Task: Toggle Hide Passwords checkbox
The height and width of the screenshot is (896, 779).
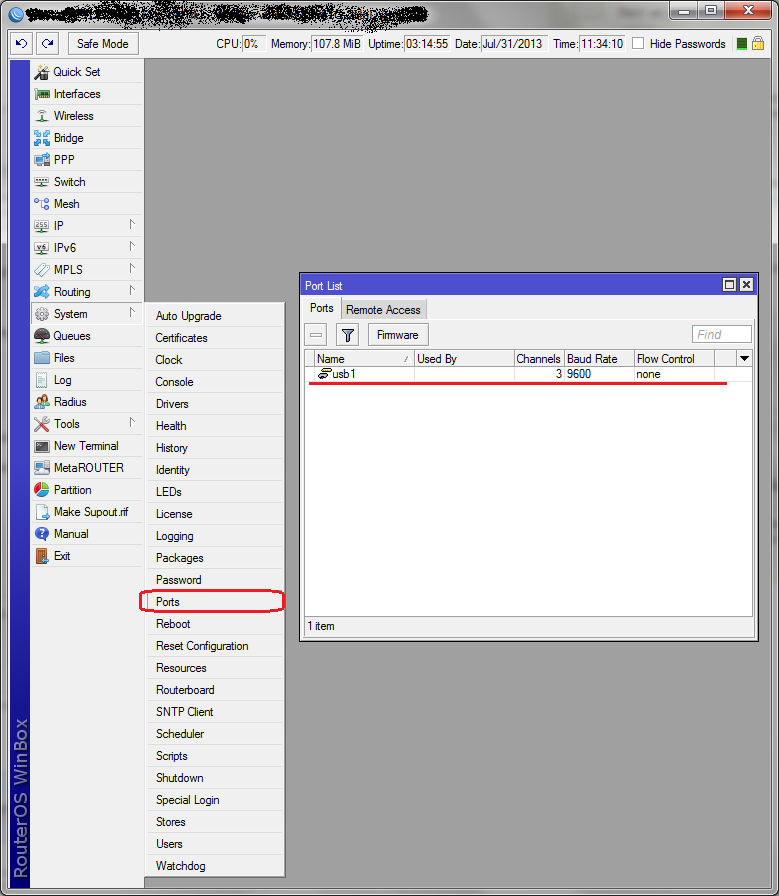Action: click(x=638, y=43)
